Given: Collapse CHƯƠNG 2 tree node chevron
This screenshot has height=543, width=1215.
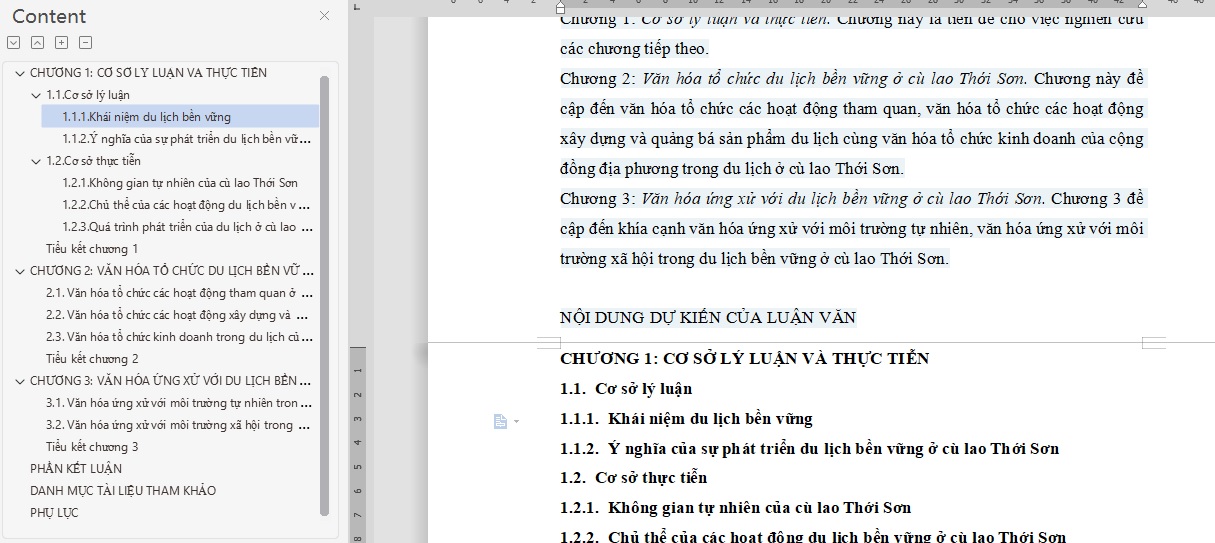Looking at the screenshot, I should (x=20, y=271).
